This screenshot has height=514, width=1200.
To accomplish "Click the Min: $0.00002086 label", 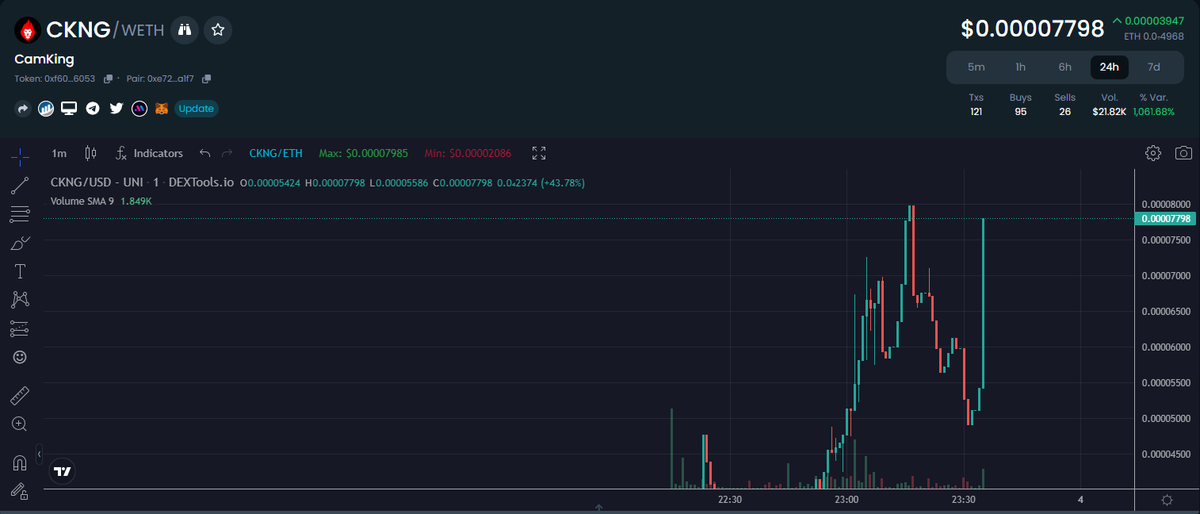I will (468, 153).
